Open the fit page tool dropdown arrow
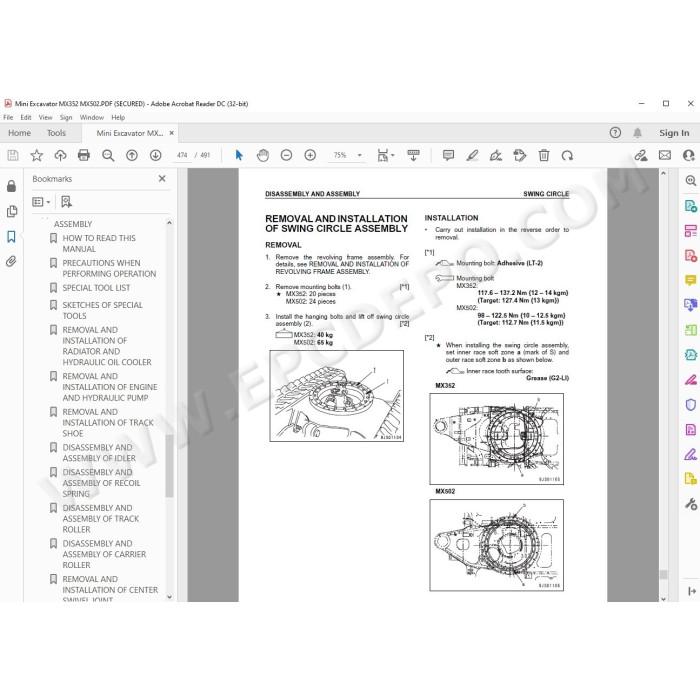This screenshot has width=700, height=700. tap(393, 155)
